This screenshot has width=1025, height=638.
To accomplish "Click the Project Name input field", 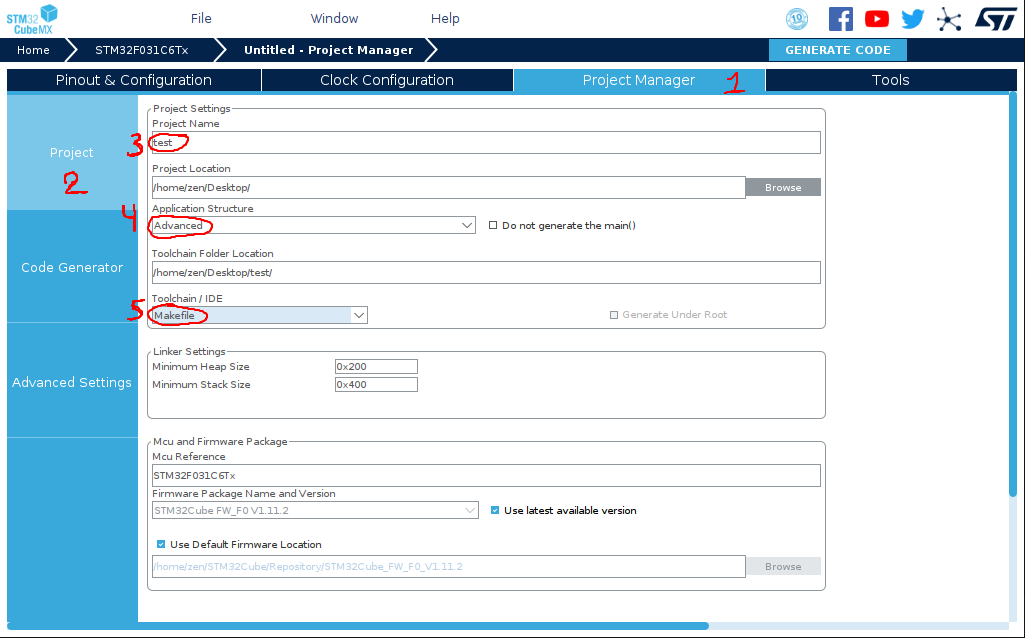I will pyautogui.click(x=486, y=143).
